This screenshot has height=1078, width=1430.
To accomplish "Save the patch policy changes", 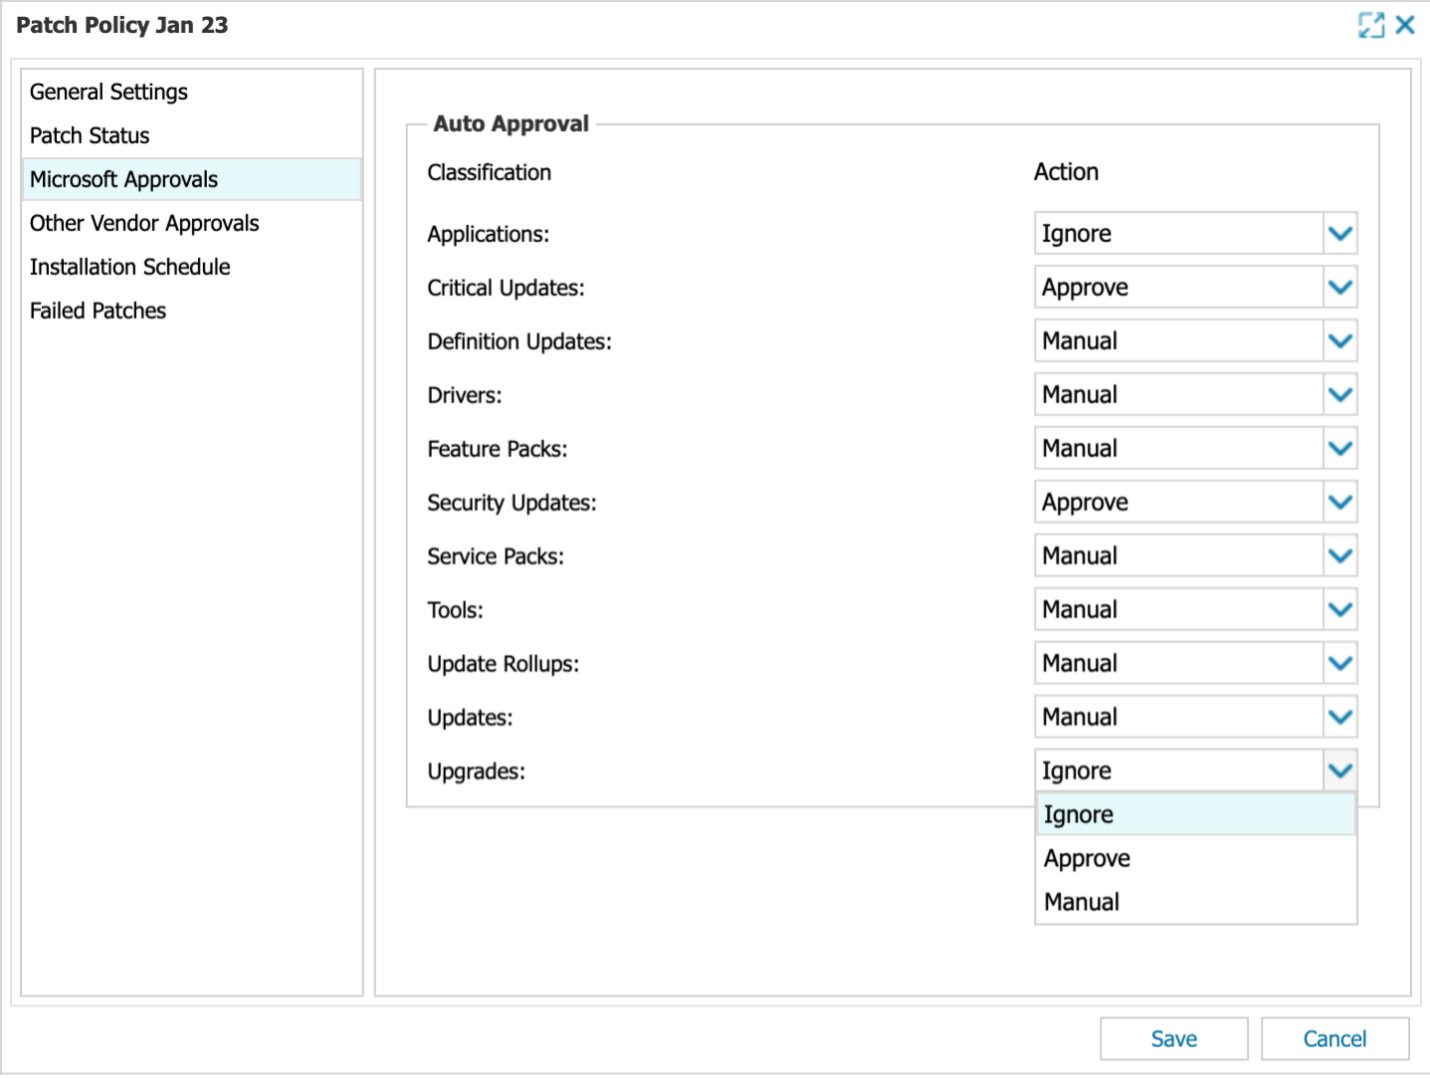I will pyautogui.click(x=1173, y=1038).
